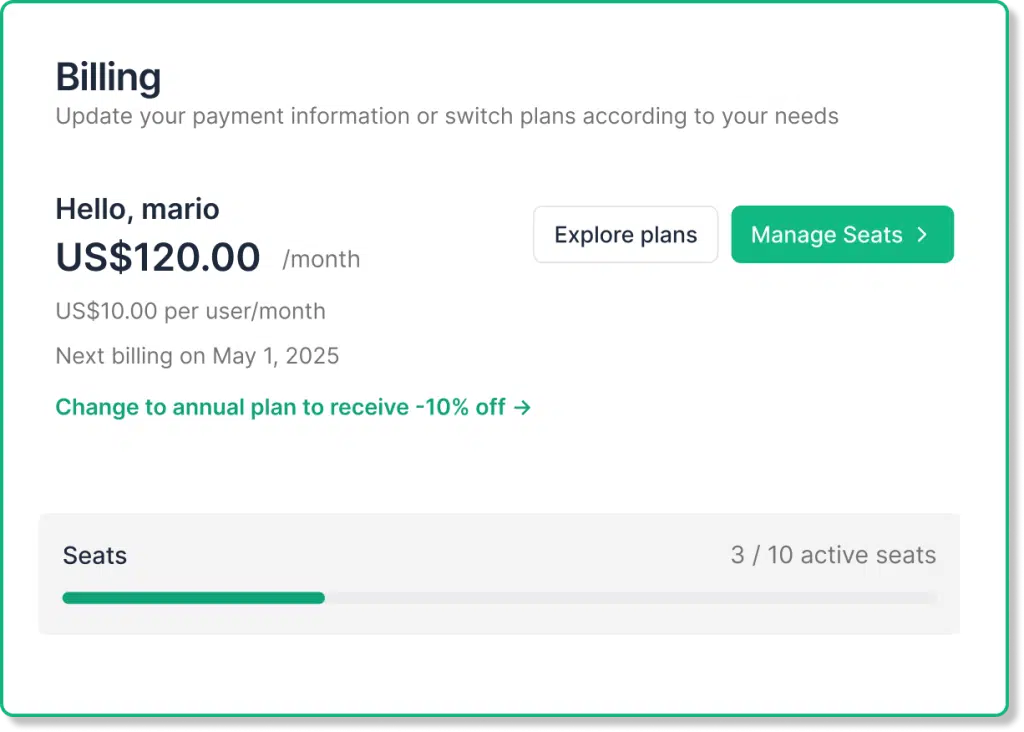Click the end of the green seats progress fill
The height and width of the screenshot is (732, 1024).
tap(321, 597)
